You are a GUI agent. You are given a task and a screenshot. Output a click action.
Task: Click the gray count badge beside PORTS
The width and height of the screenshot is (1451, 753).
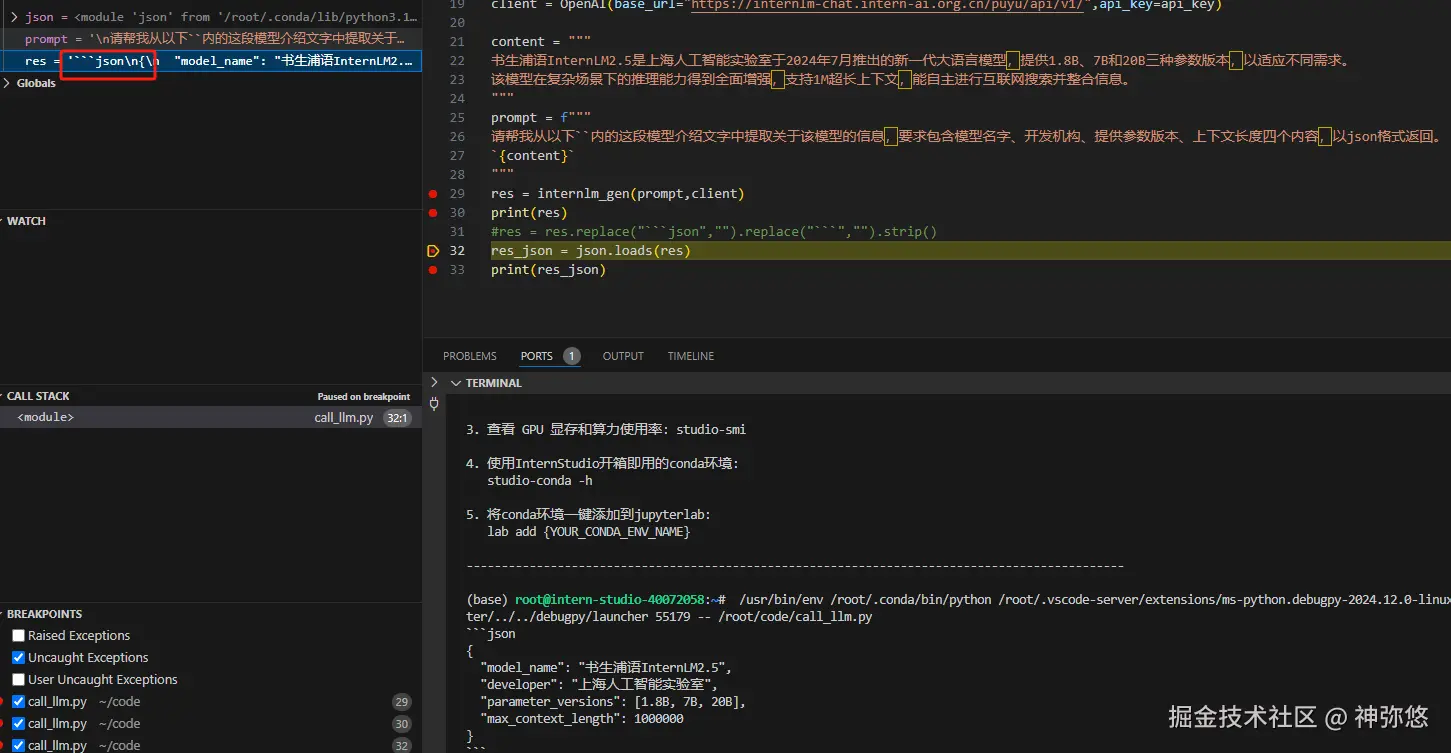[572, 356]
